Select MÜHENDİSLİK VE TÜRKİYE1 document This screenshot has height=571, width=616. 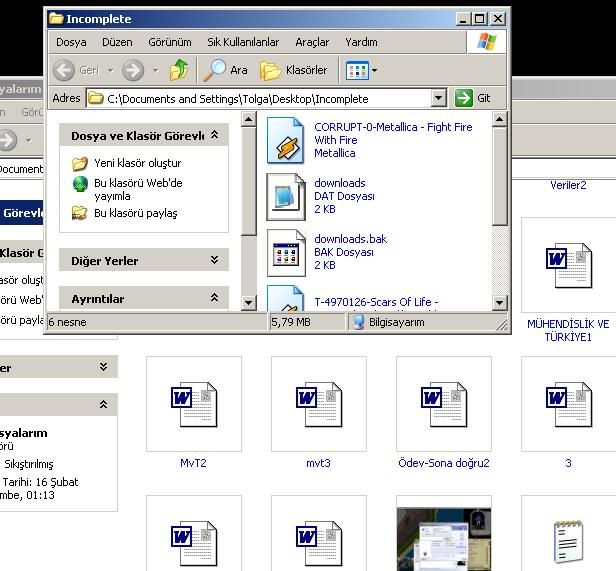568,266
